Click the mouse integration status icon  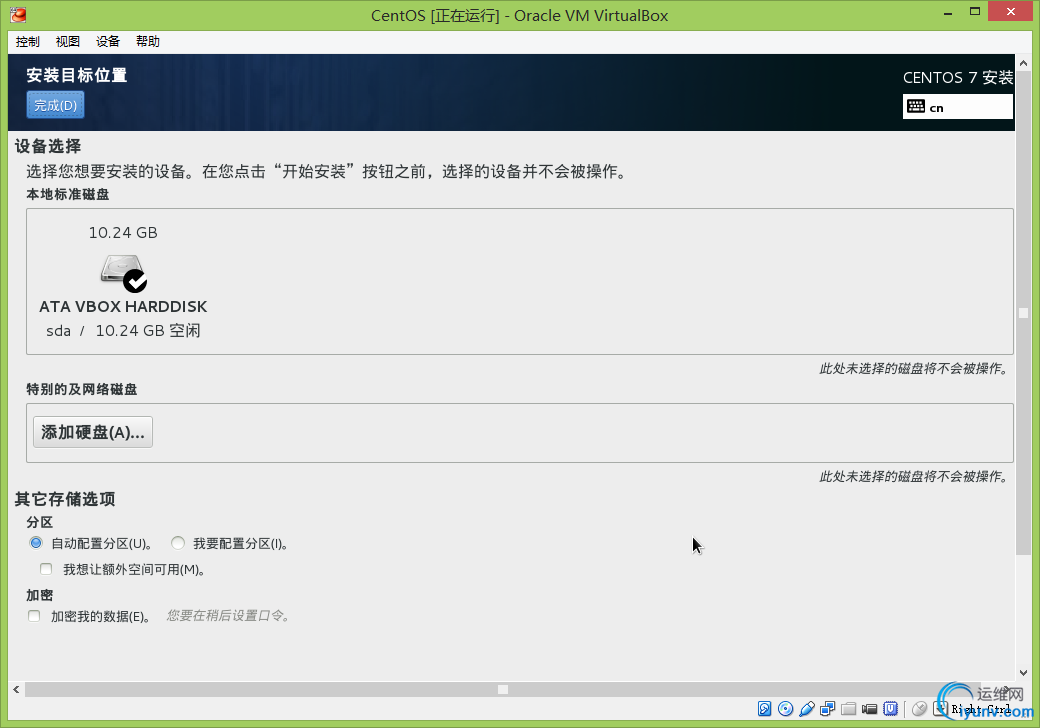[x=919, y=709]
